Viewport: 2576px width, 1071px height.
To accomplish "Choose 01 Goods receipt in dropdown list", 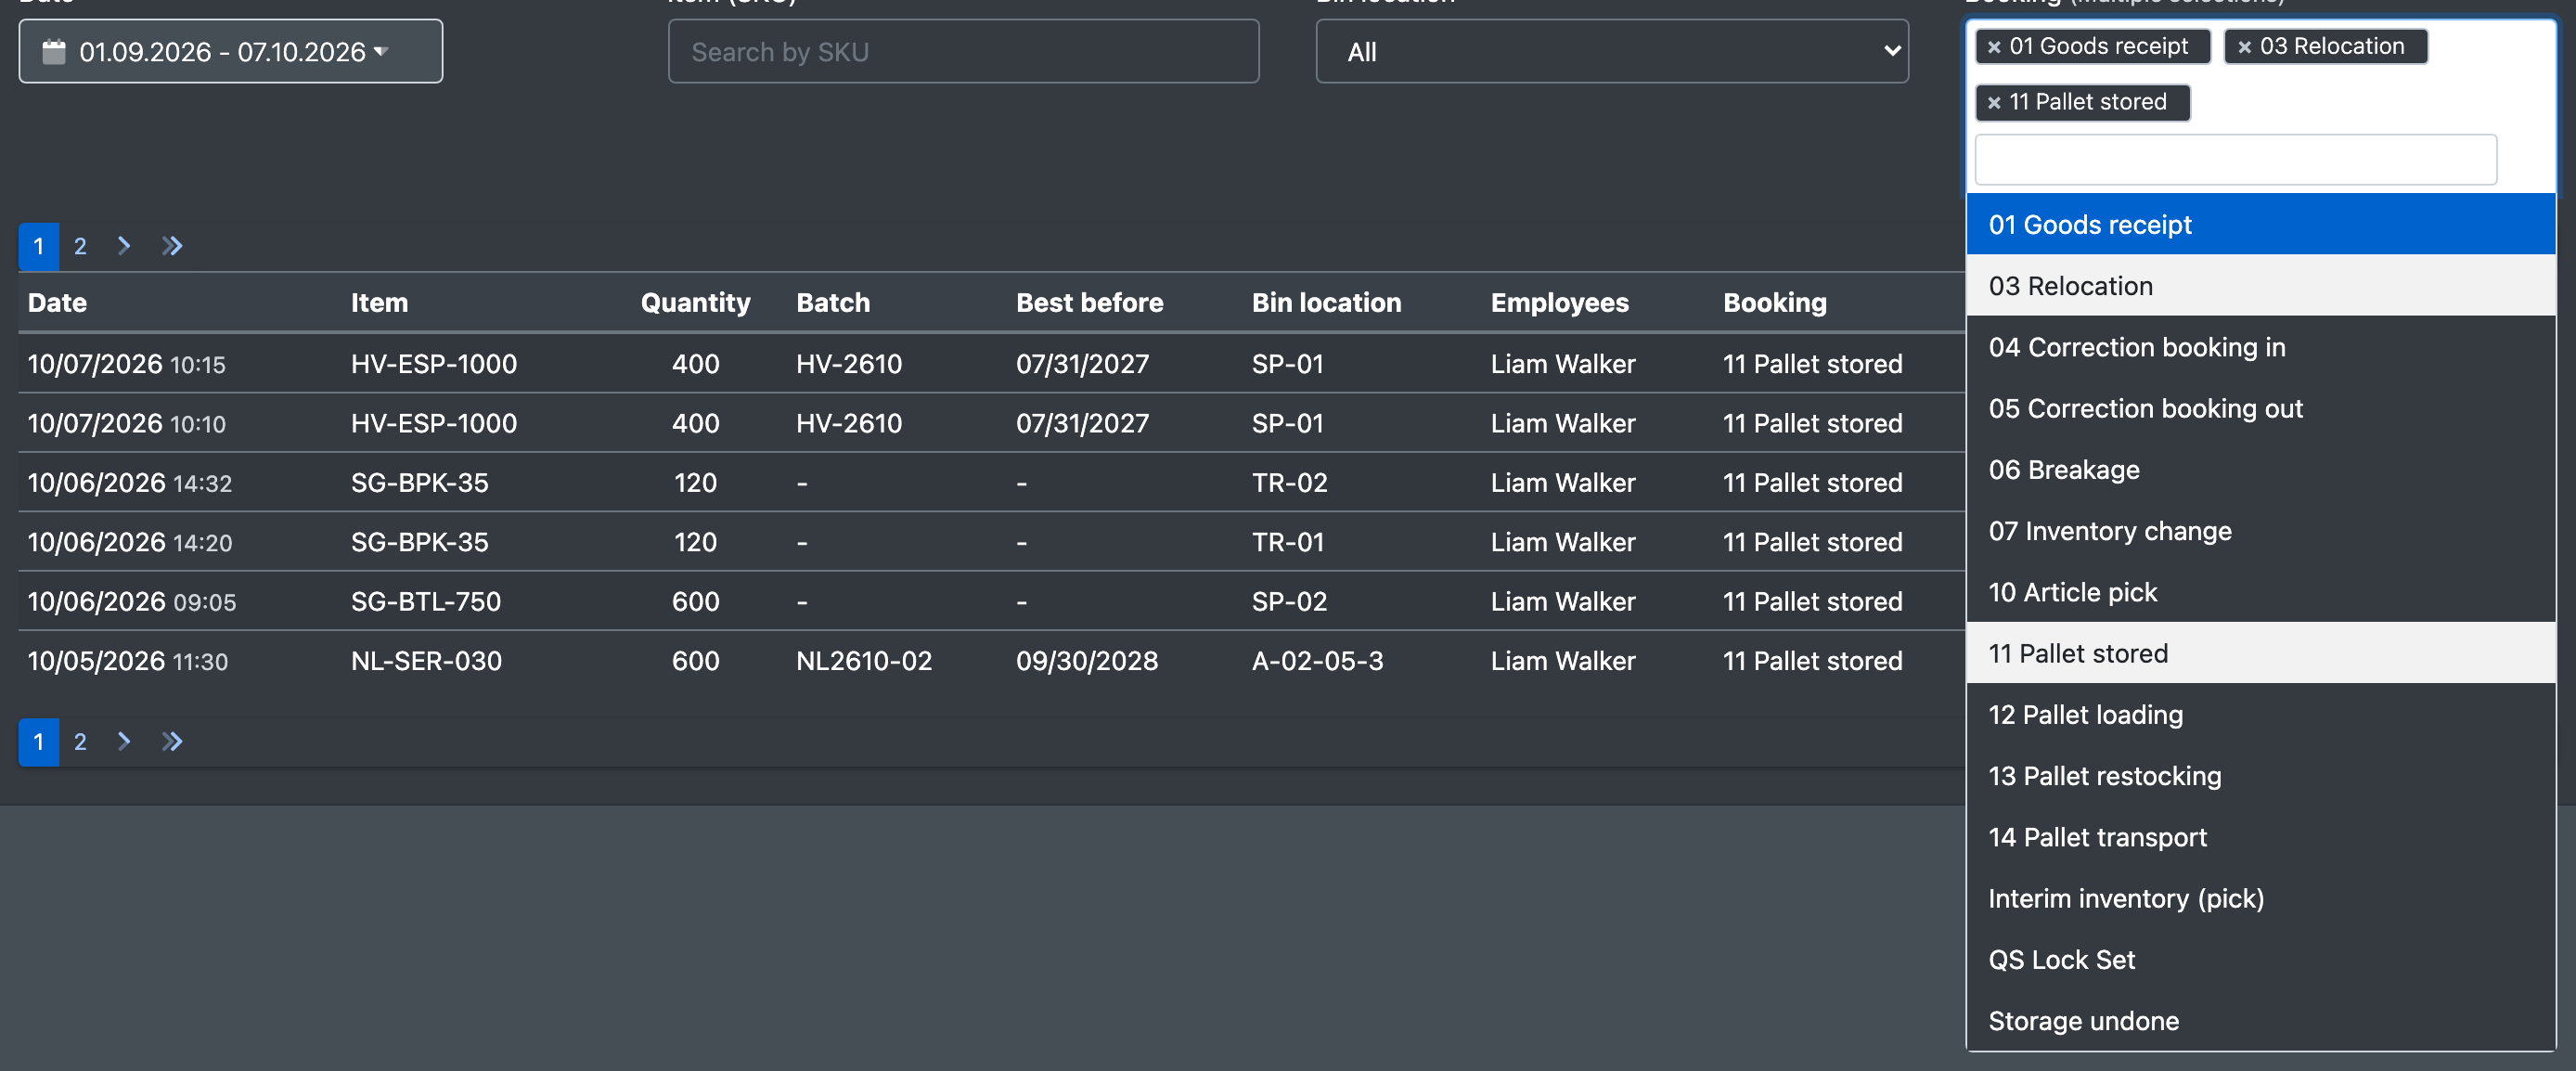I will [2260, 224].
